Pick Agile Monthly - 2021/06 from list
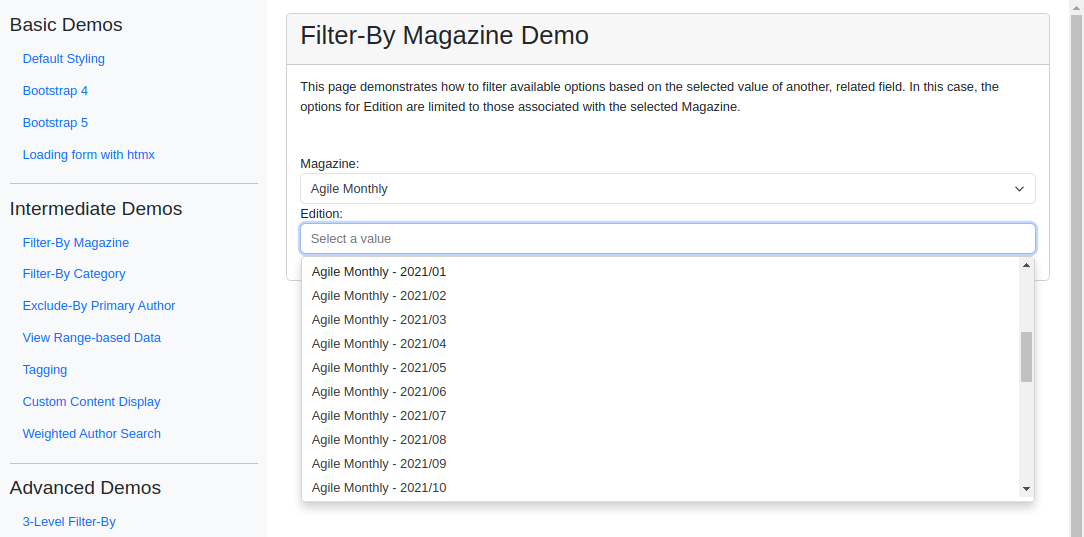Image resolution: width=1084 pixels, height=537 pixels. coord(661,392)
